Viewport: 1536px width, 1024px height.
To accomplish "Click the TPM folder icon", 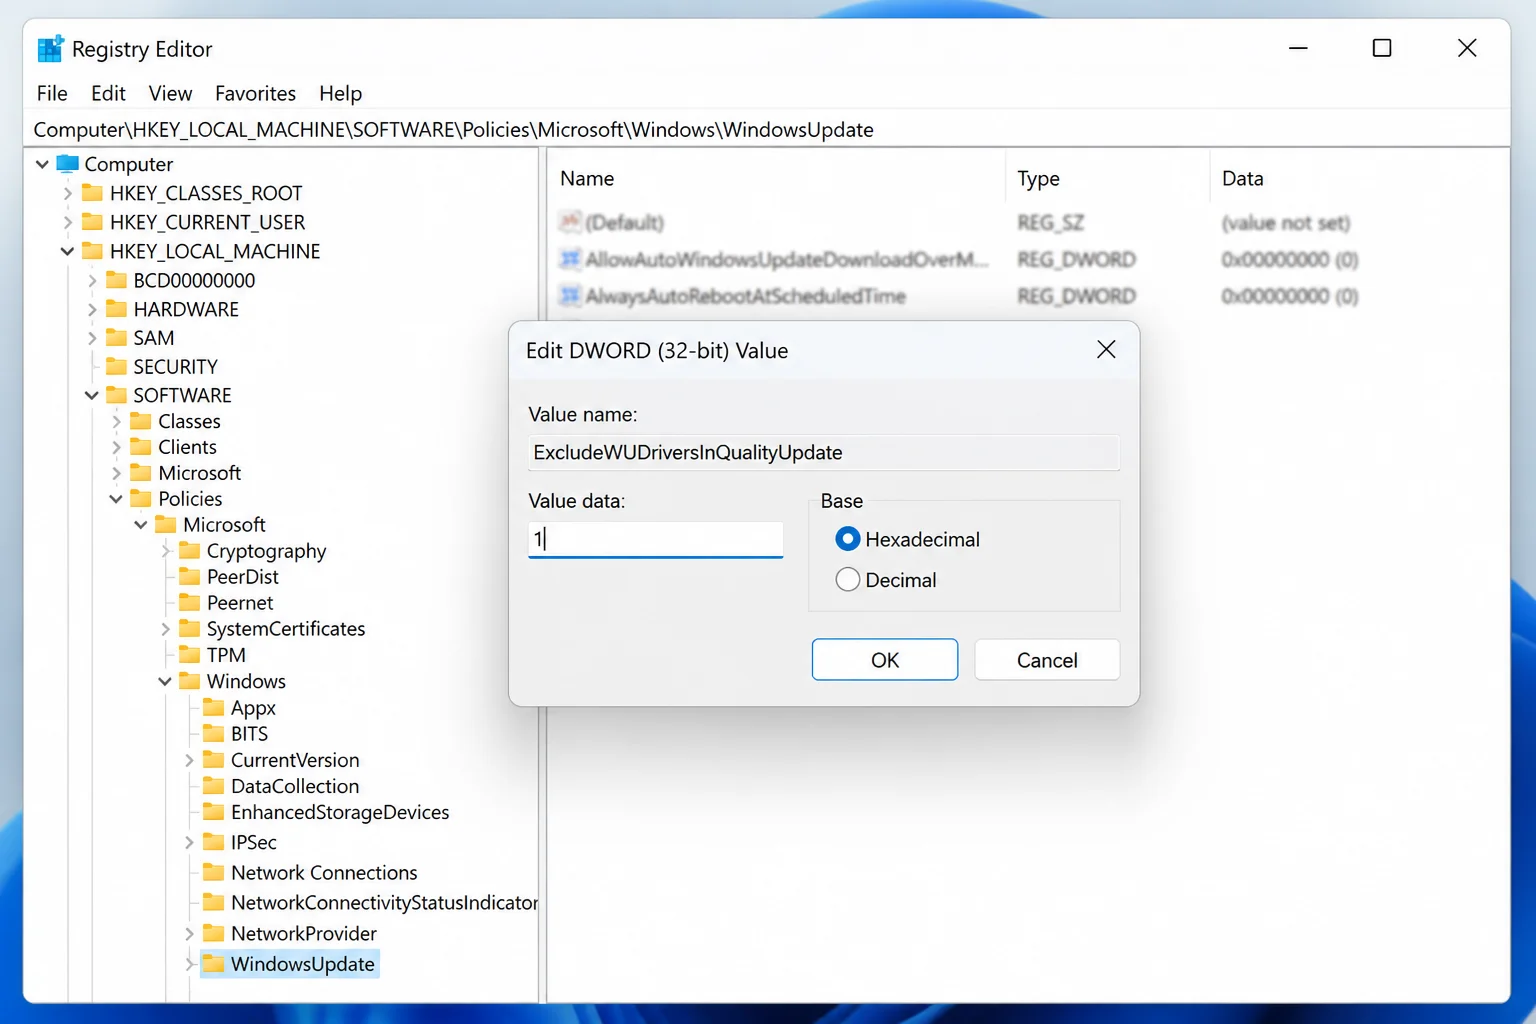I will point(189,654).
